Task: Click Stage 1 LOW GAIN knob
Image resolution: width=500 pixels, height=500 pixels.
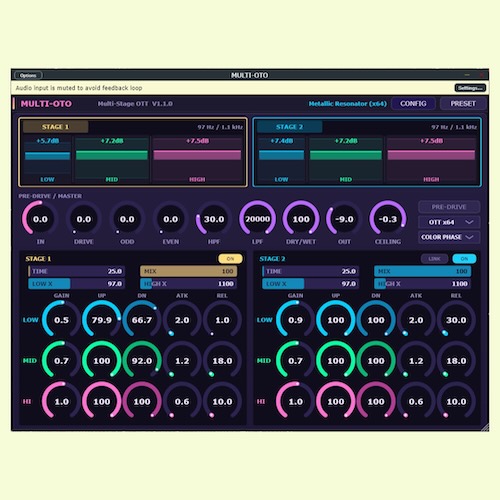Action: pos(61,320)
